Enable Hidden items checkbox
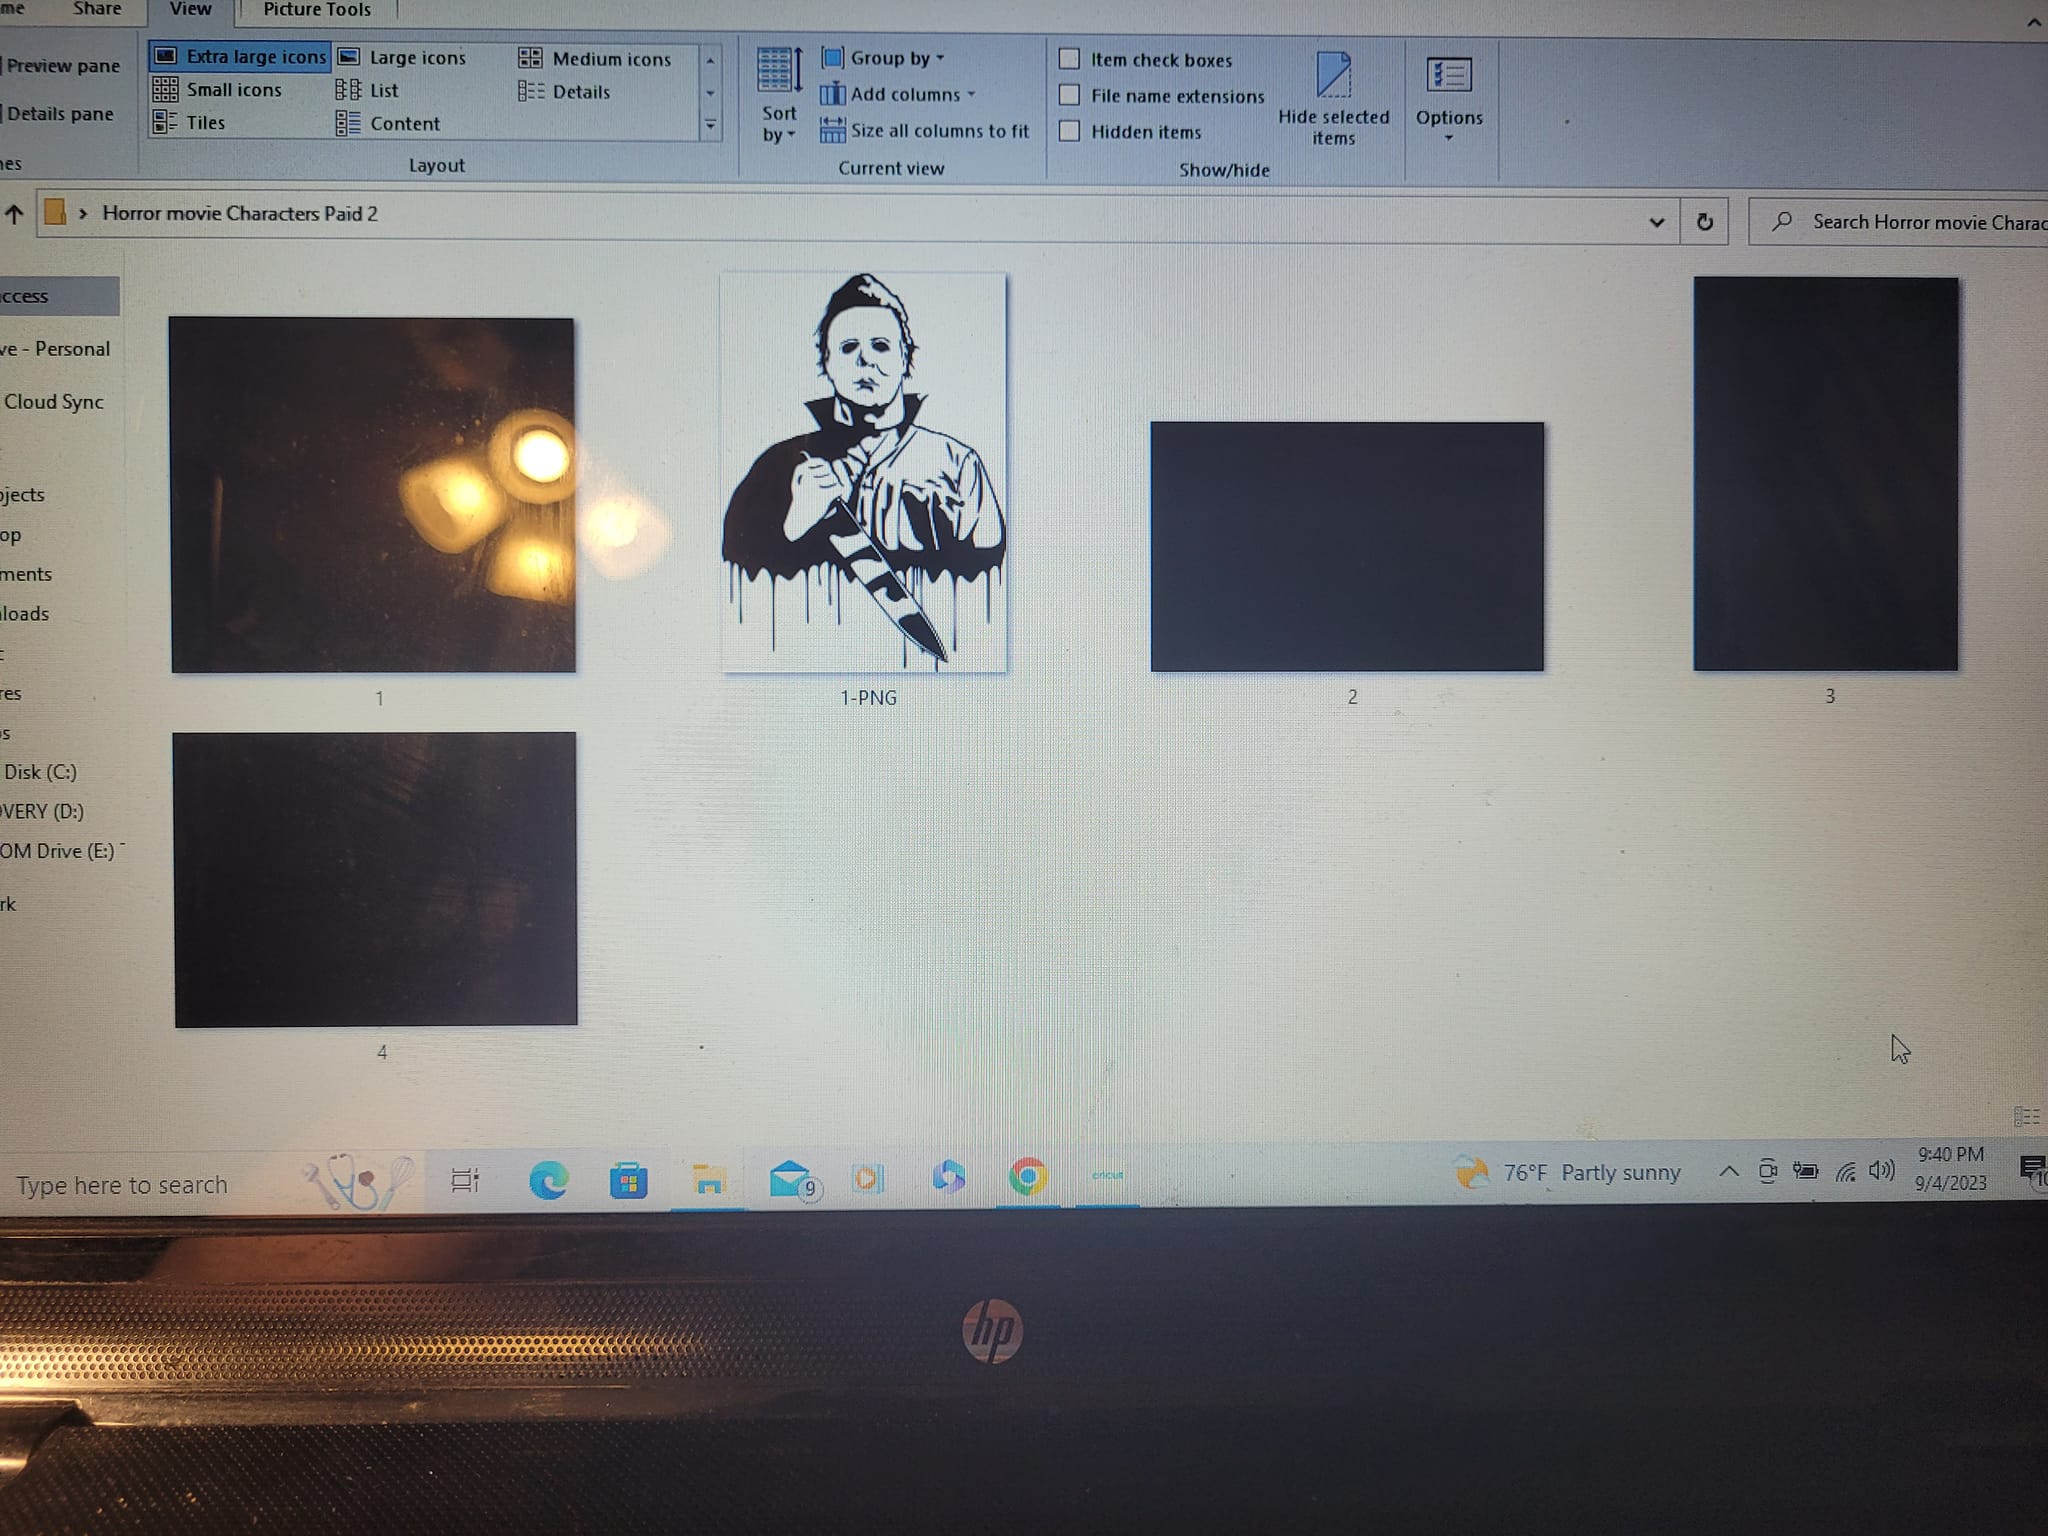The height and width of the screenshot is (1536, 2048). pos(1069,131)
